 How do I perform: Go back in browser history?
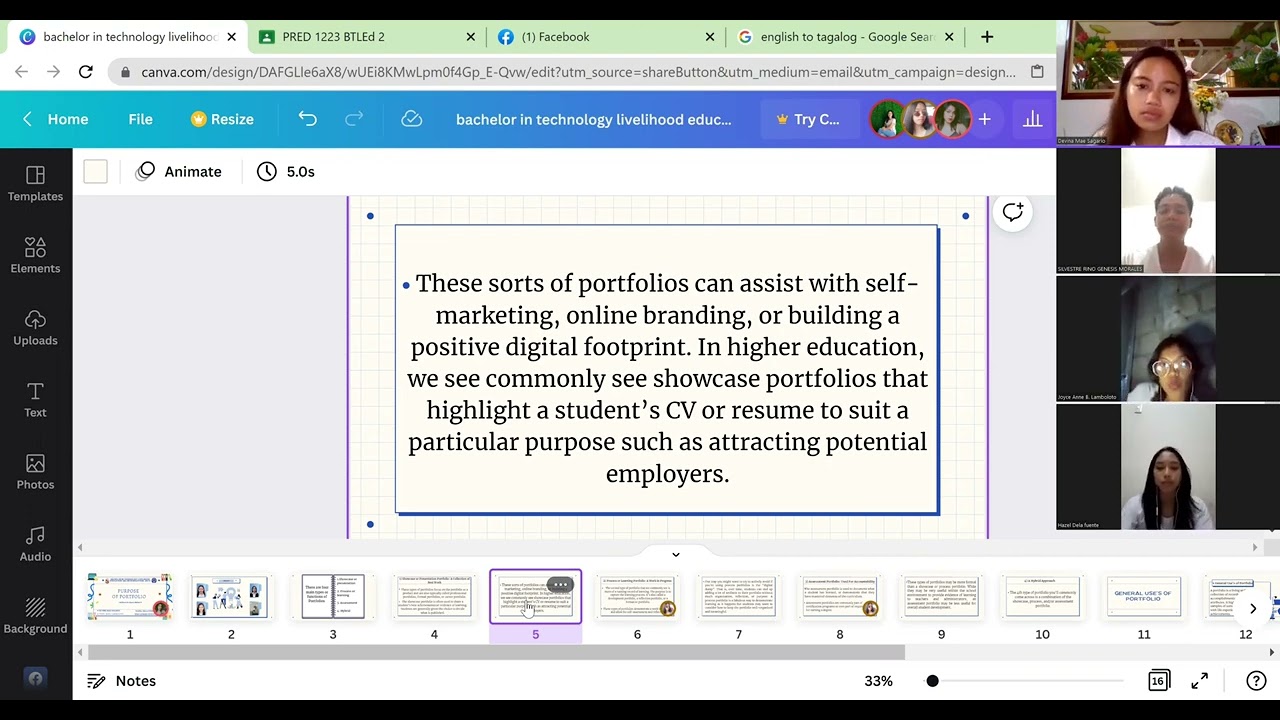click(x=22, y=72)
